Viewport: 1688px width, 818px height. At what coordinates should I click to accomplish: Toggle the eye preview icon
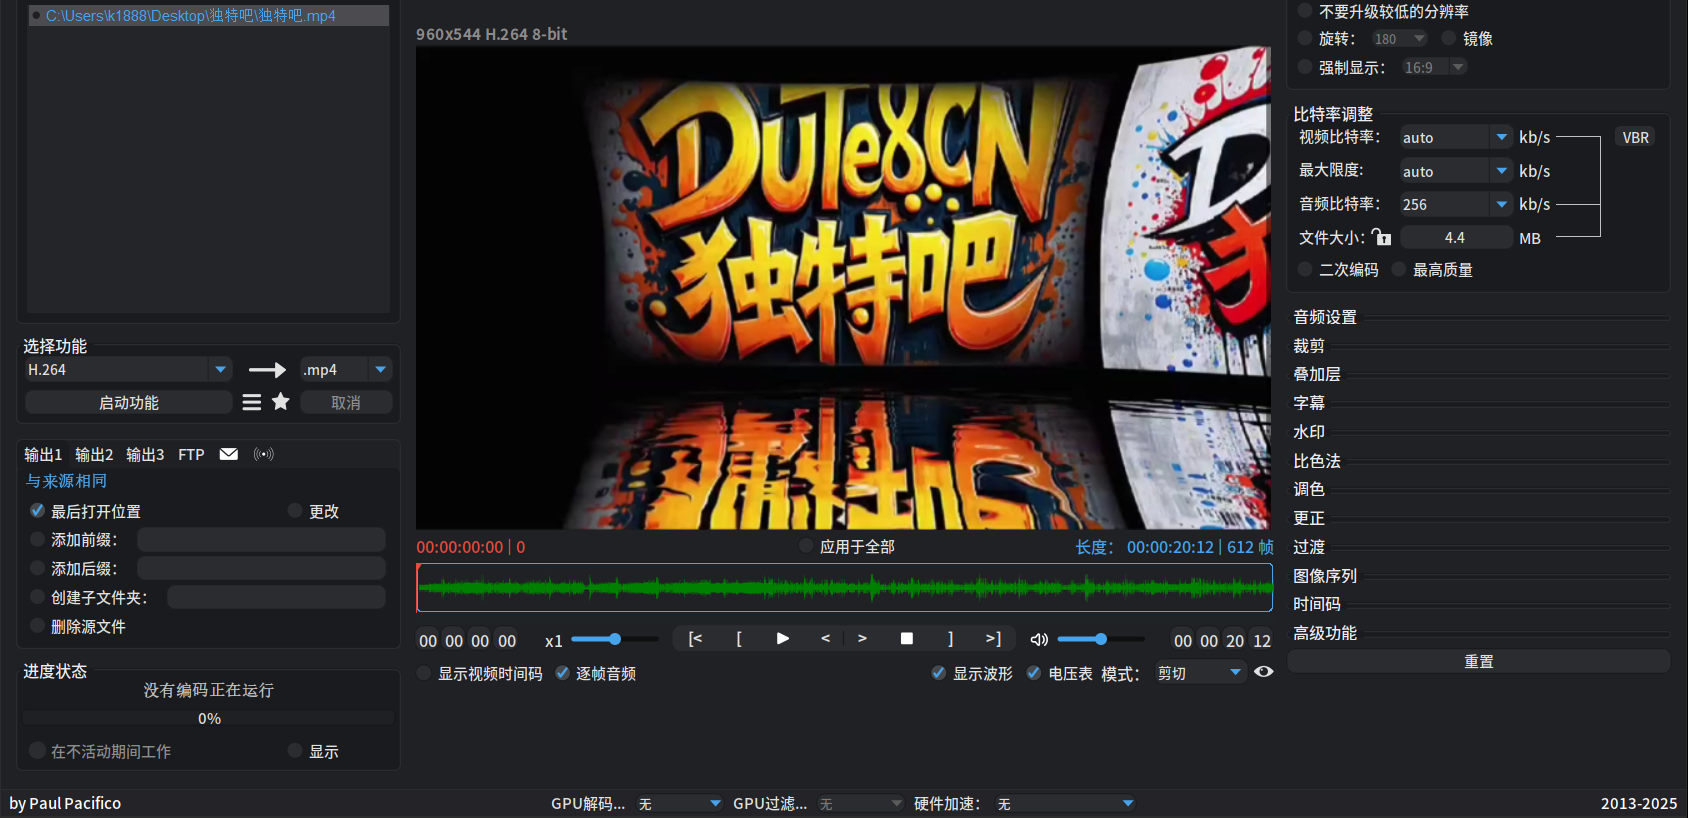[x=1264, y=672]
